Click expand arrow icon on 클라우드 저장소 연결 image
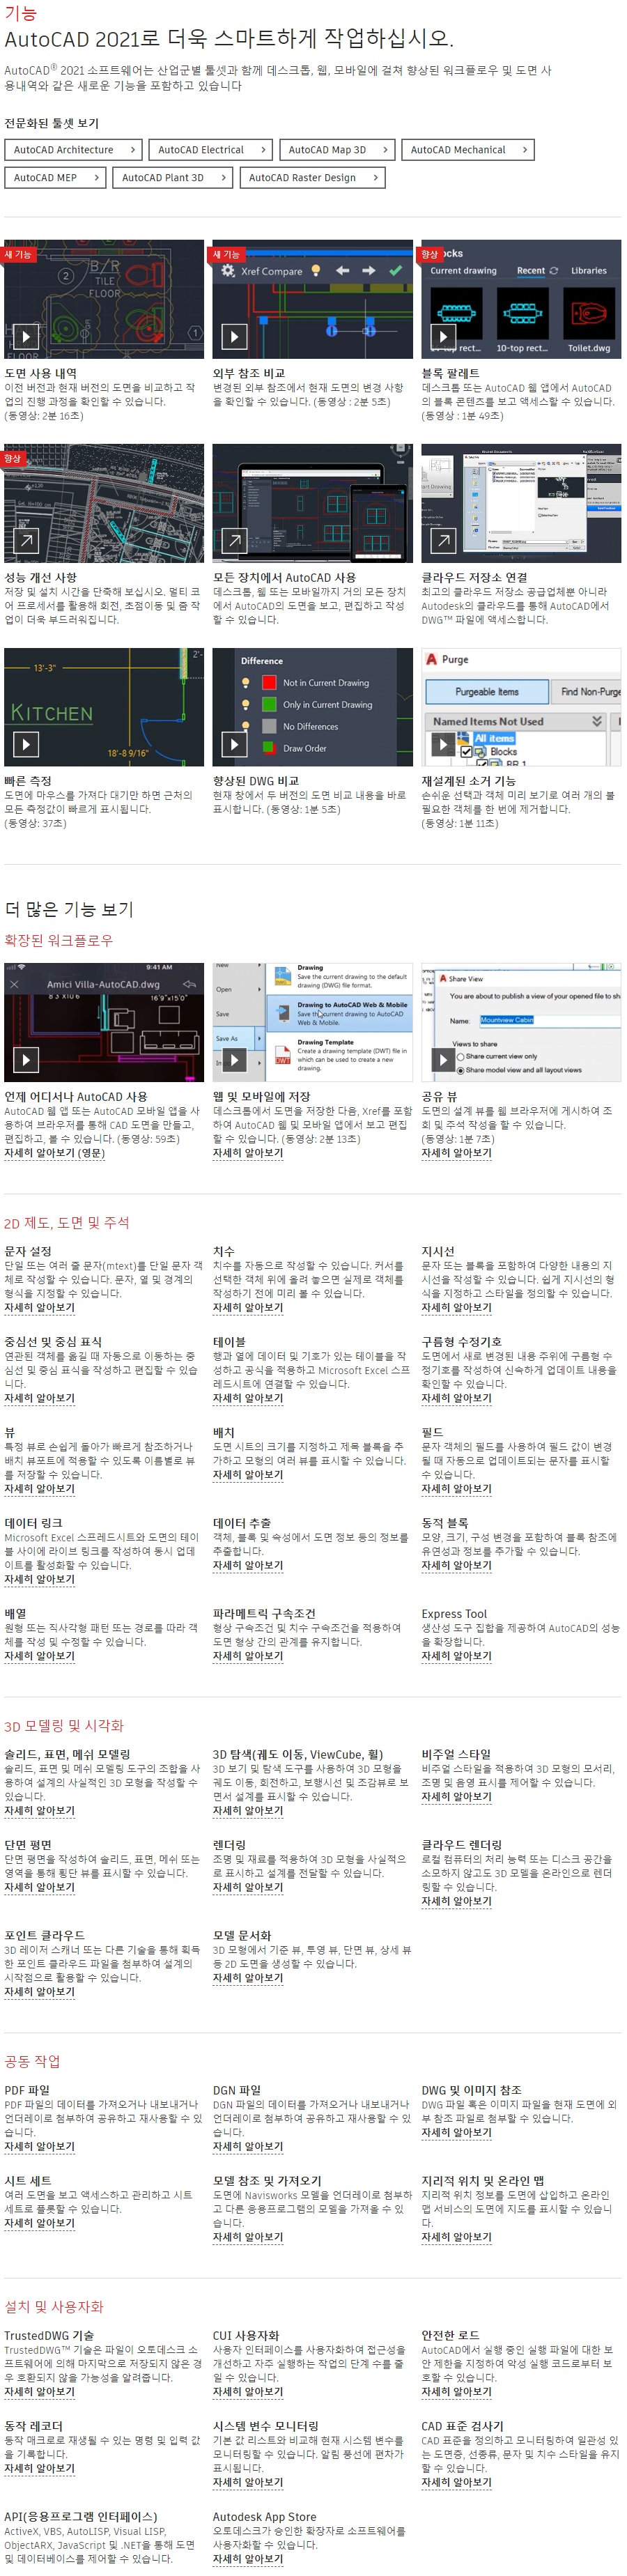This screenshot has width=627, height=2576. [x=443, y=541]
